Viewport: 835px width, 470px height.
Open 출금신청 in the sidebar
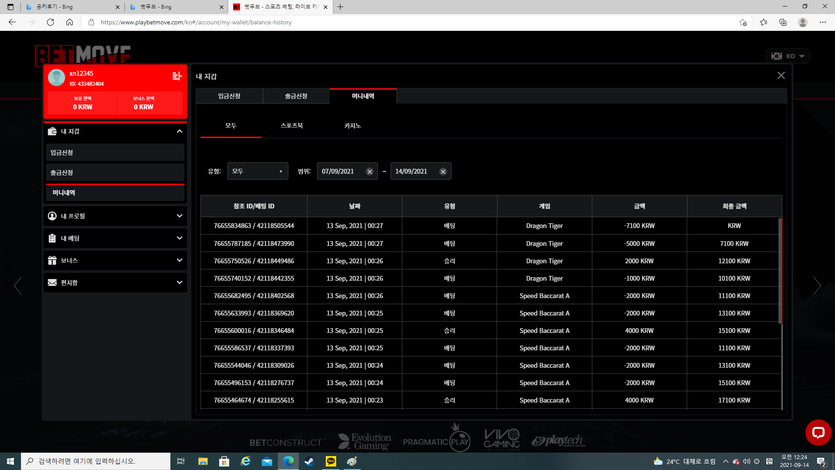[x=115, y=172]
